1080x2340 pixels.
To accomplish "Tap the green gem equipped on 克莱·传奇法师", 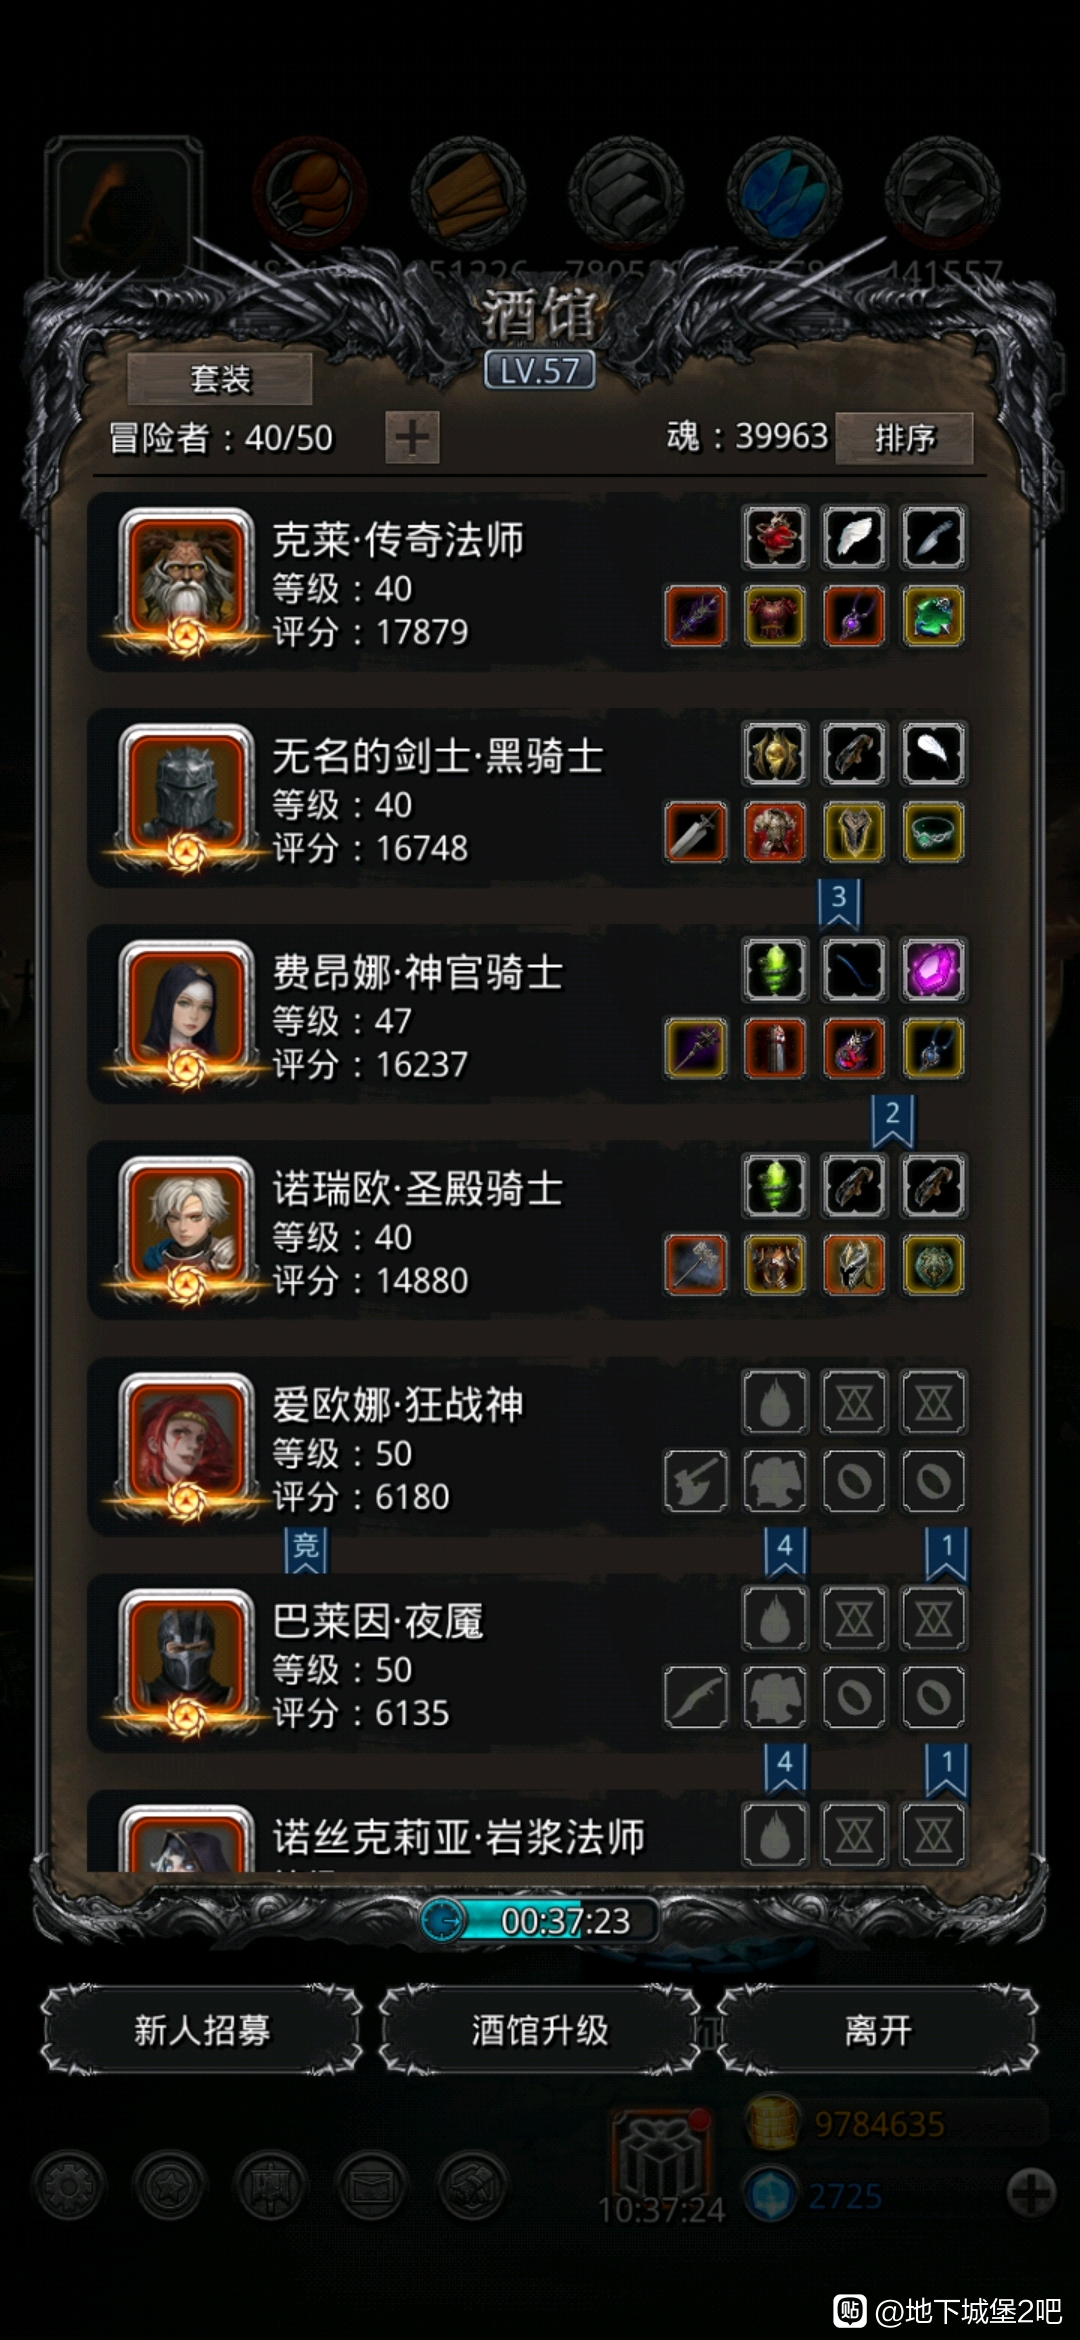I will (x=933, y=615).
